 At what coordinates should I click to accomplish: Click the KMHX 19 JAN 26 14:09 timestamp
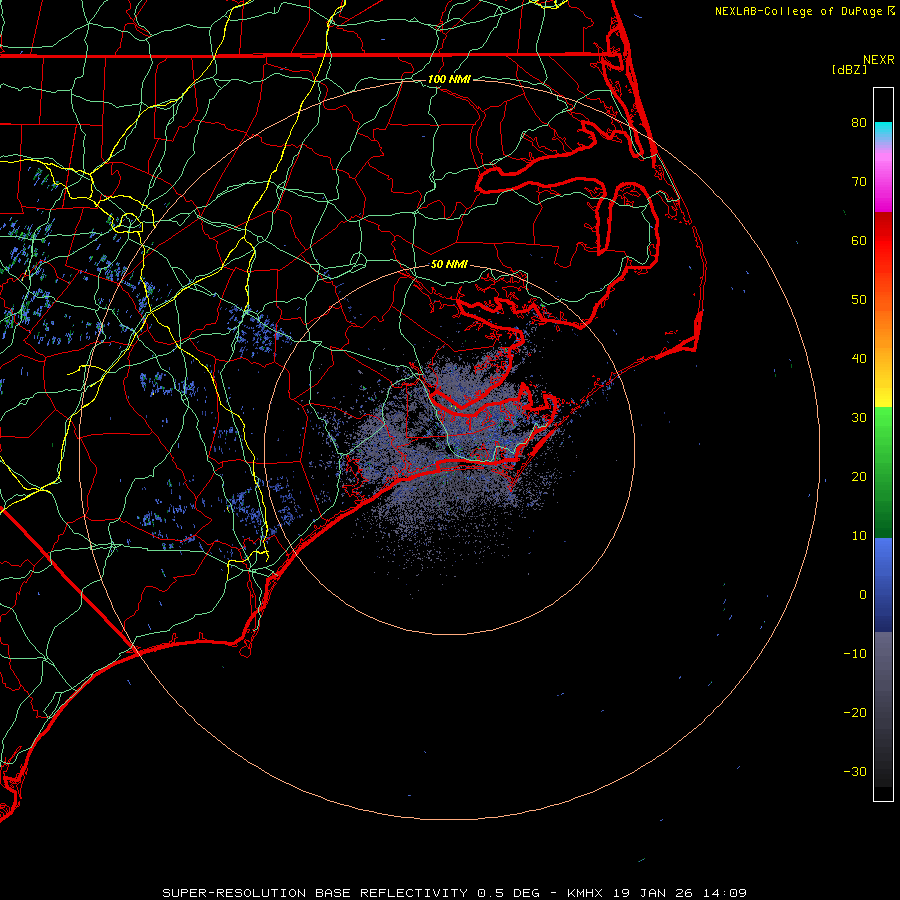pos(657,893)
